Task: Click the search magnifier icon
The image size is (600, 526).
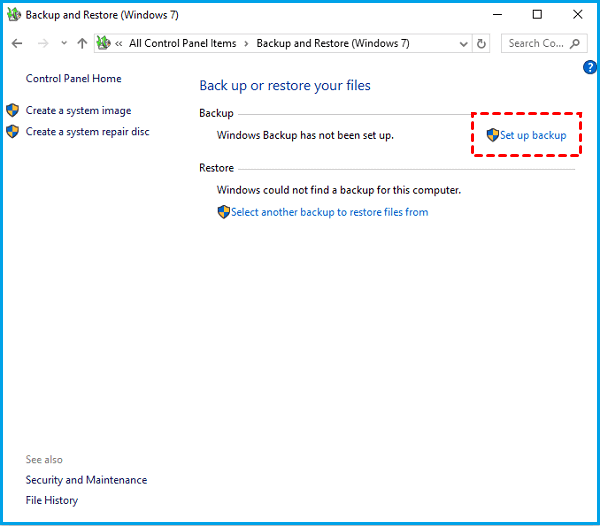Action: pyautogui.click(x=575, y=44)
